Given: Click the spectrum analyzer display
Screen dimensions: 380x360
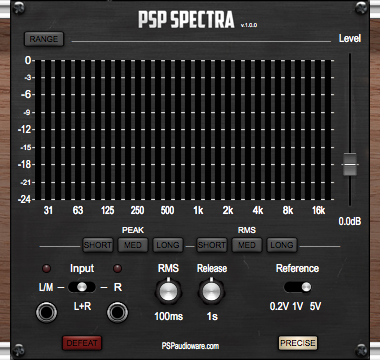Looking at the screenshot, I should pos(183,130).
